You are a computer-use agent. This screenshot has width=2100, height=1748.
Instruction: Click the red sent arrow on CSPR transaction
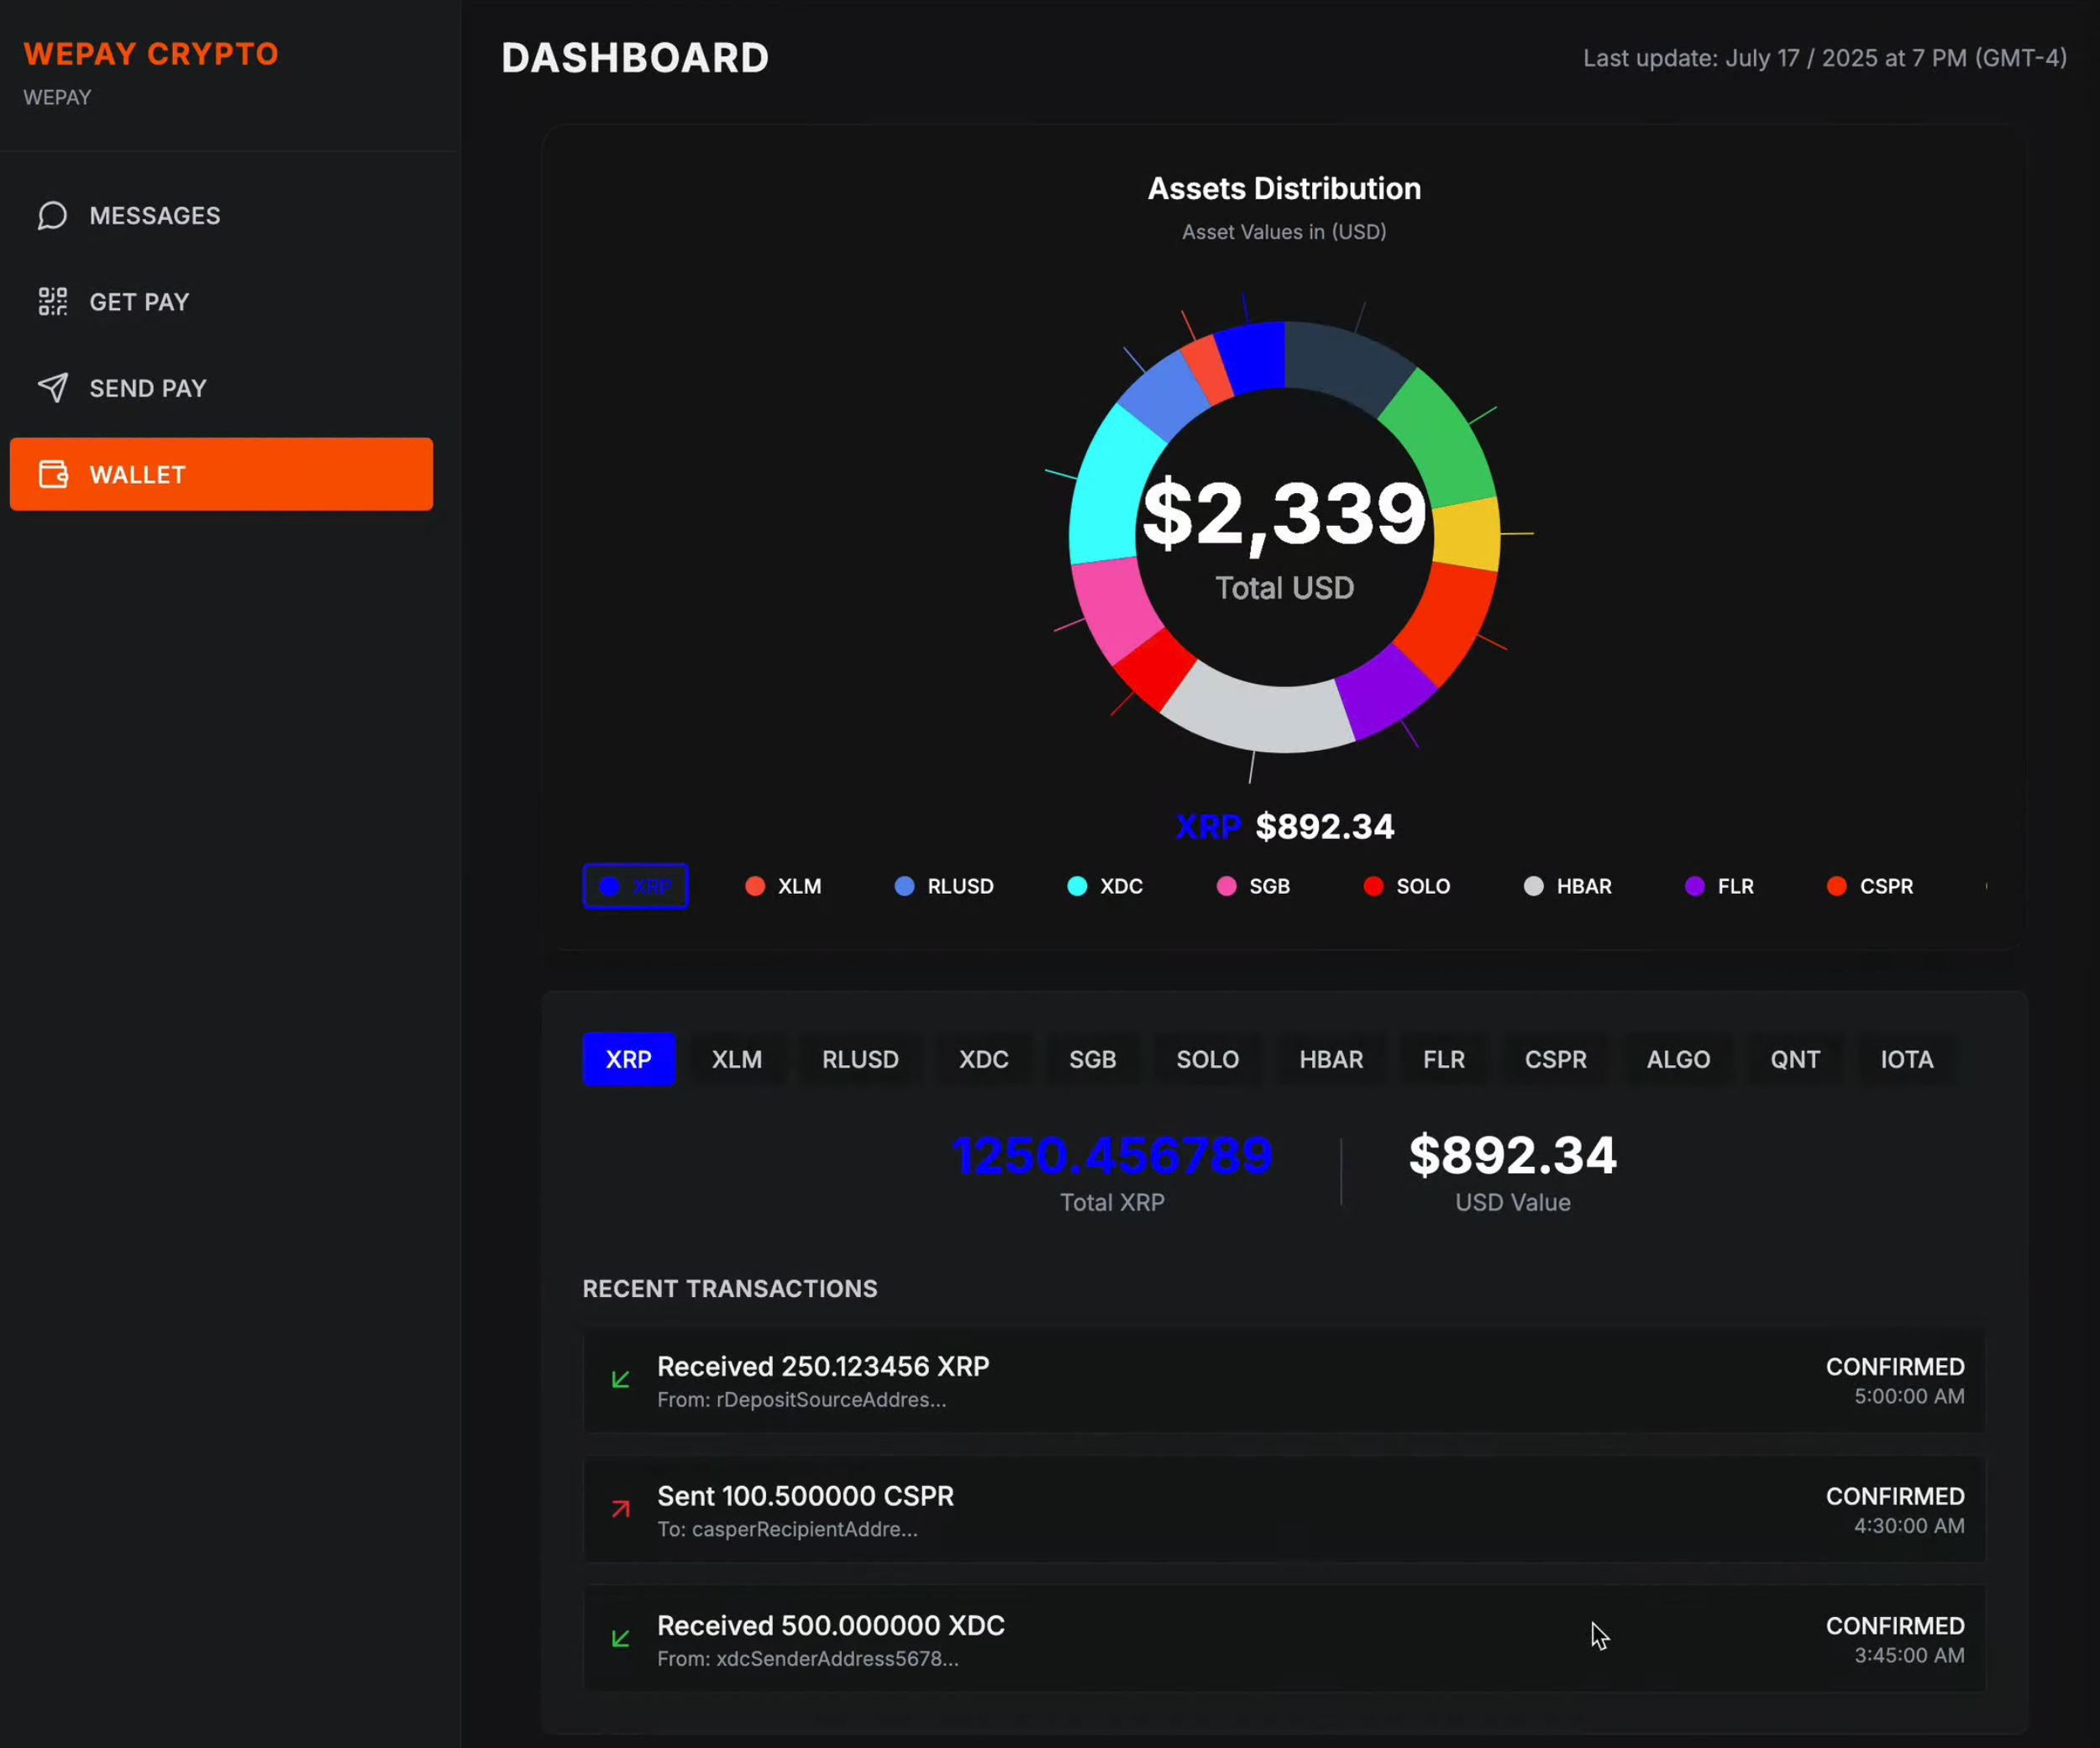pyautogui.click(x=621, y=1509)
